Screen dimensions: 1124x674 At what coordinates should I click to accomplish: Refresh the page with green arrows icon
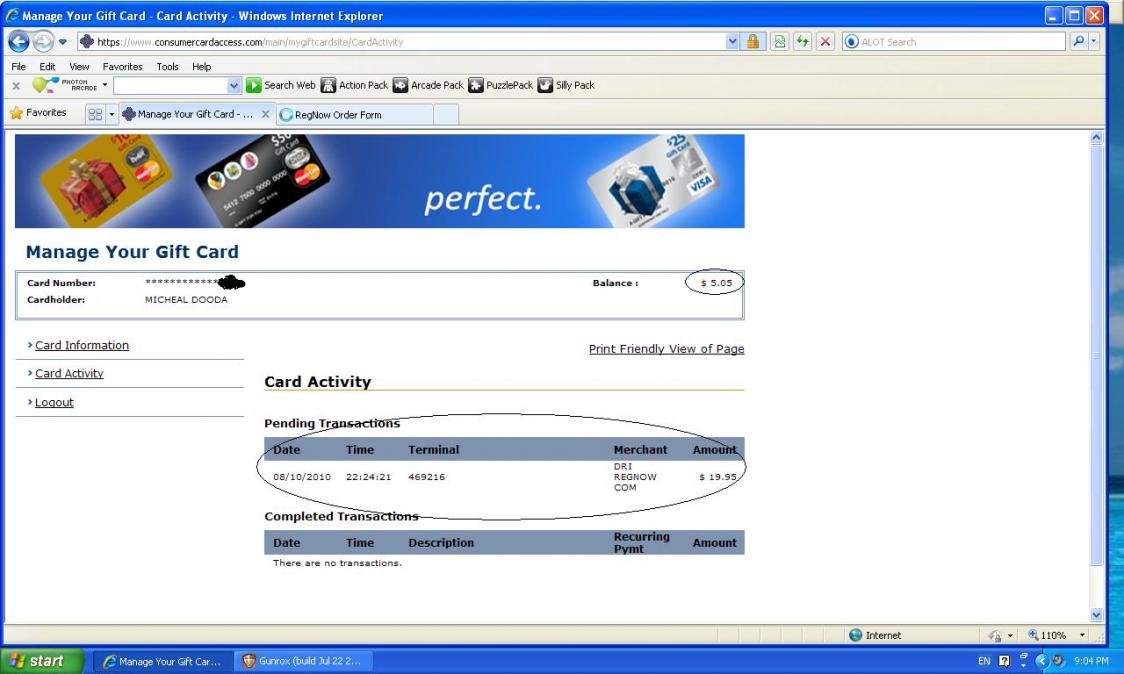tap(802, 42)
